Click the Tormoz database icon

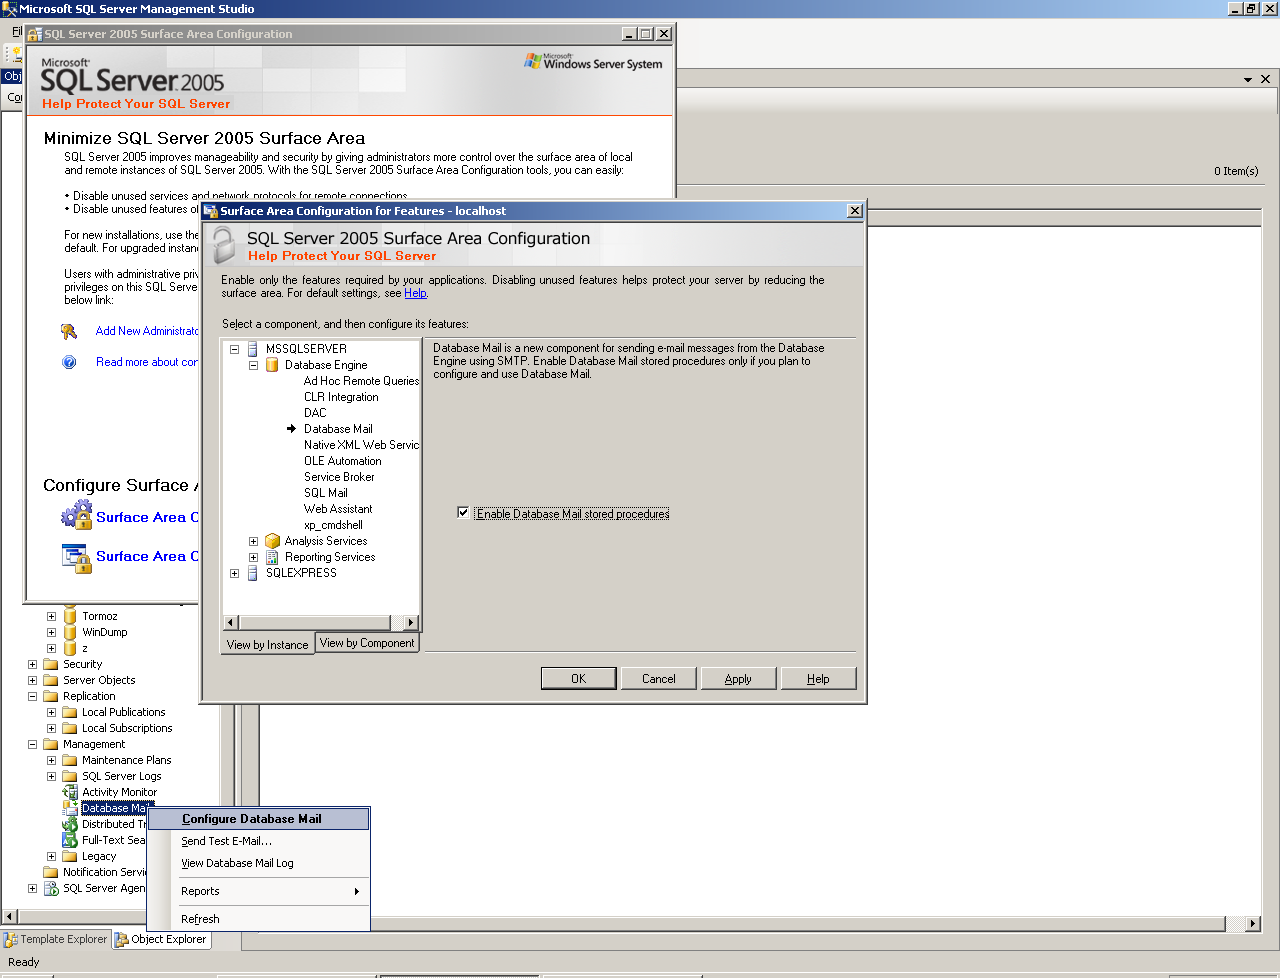point(70,616)
